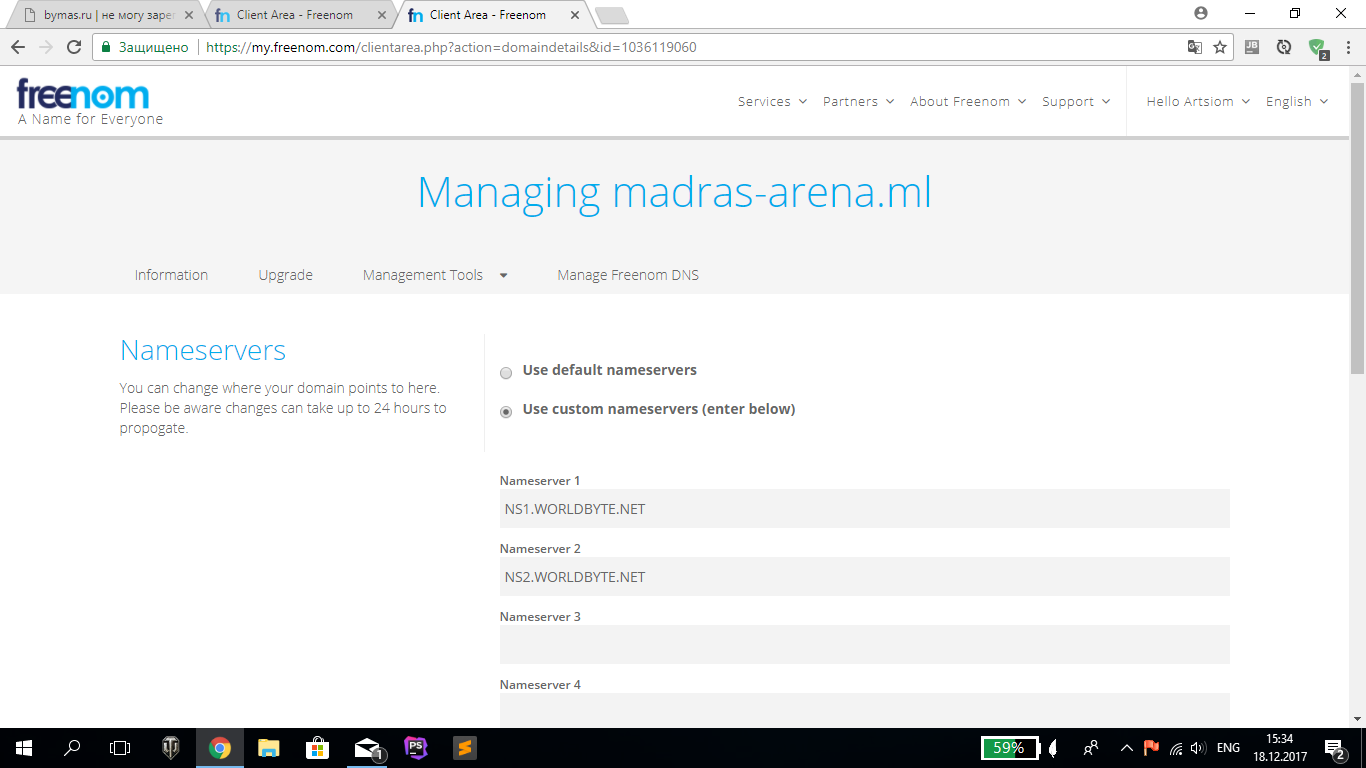Expand the English language selector
This screenshot has width=1366, height=768.
pos(1296,101)
